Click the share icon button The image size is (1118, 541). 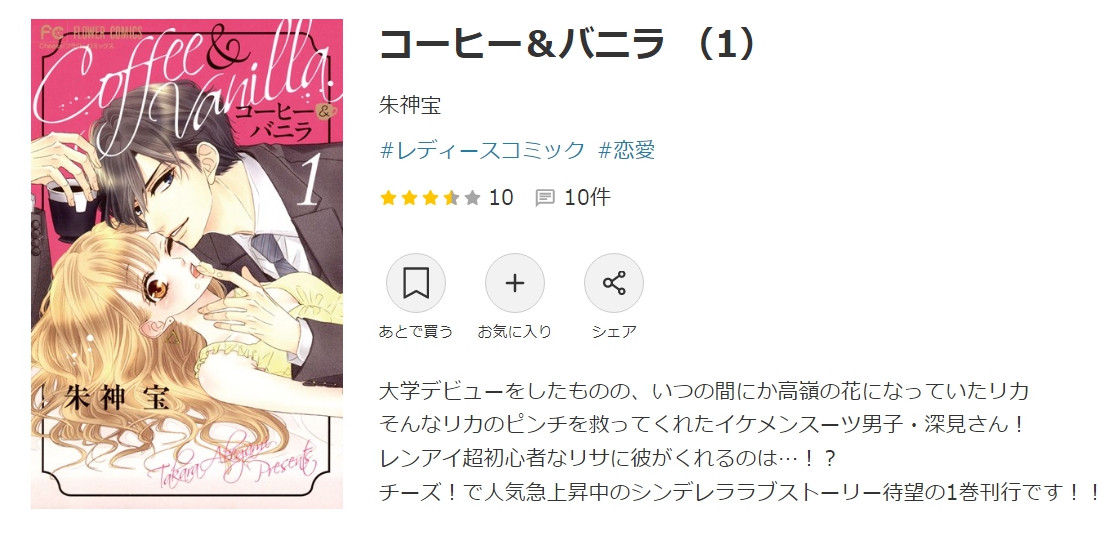pos(614,283)
